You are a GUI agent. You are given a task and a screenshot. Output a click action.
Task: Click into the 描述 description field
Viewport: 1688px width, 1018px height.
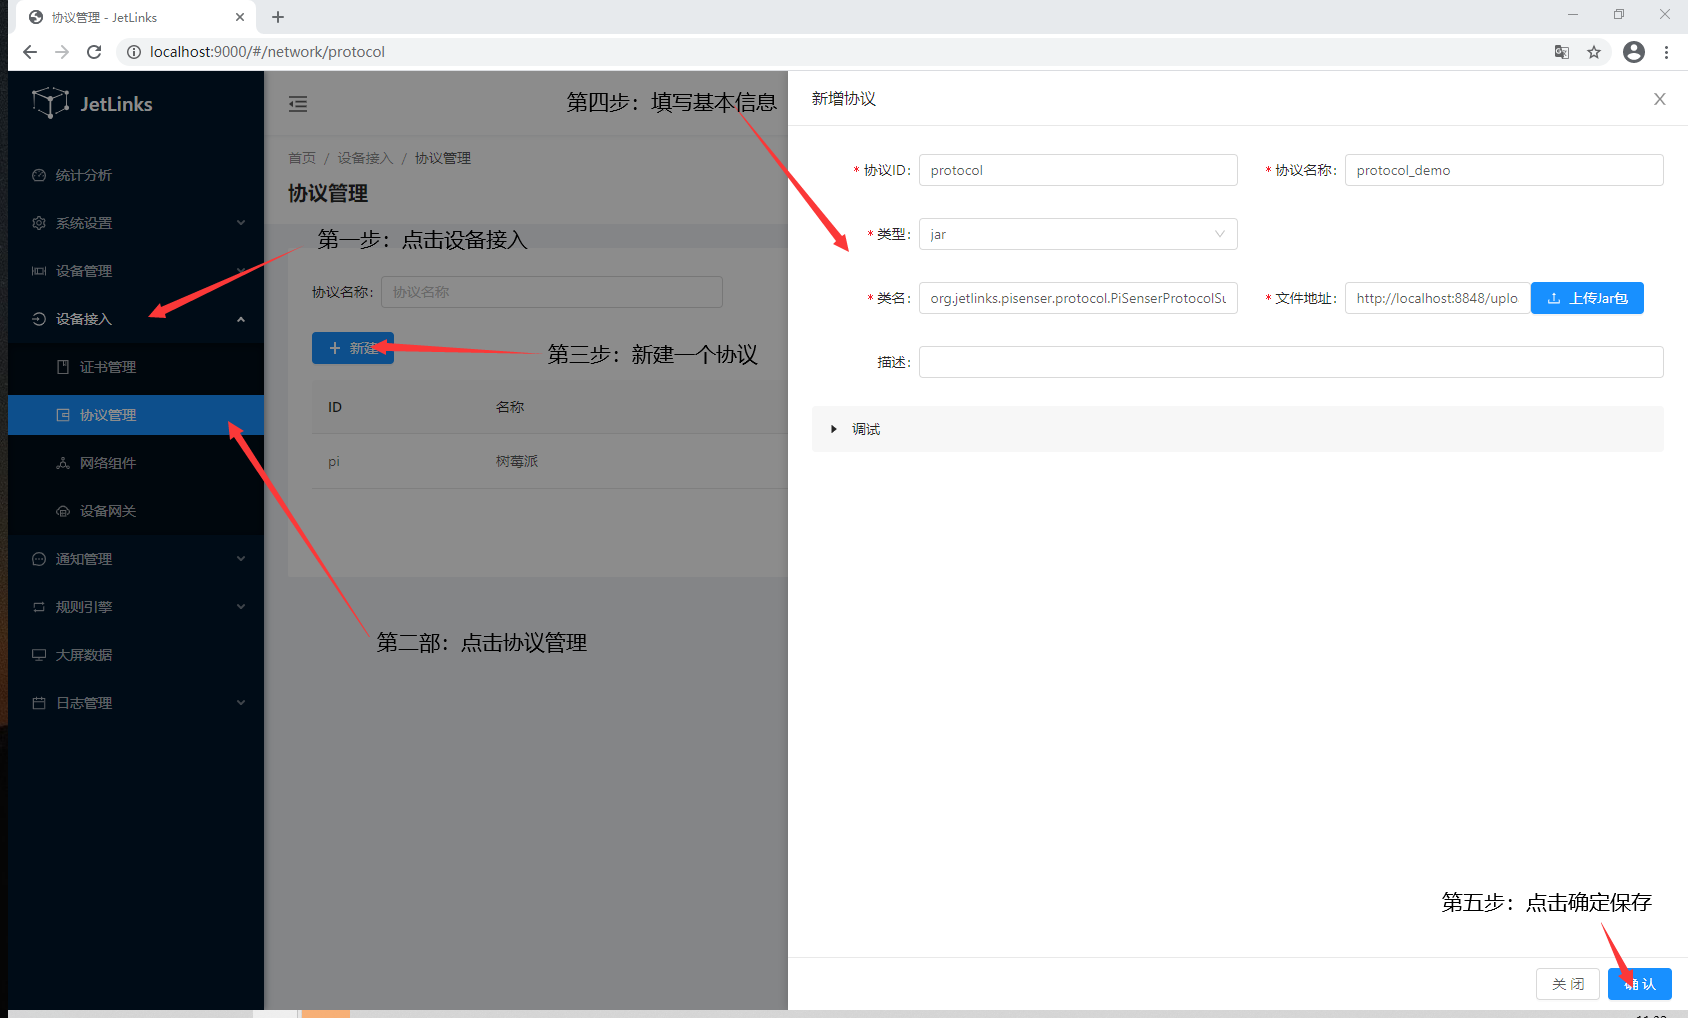[1290, 362]
